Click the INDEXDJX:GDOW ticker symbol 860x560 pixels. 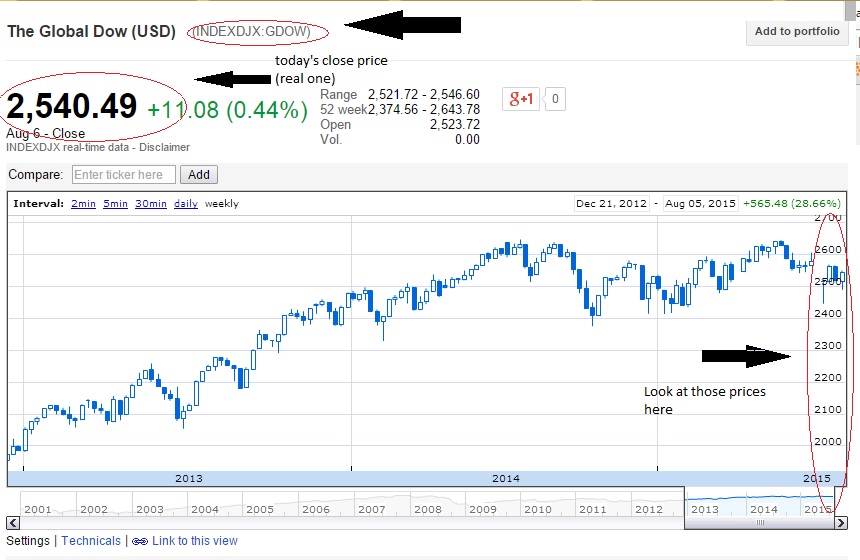(253, 31)
